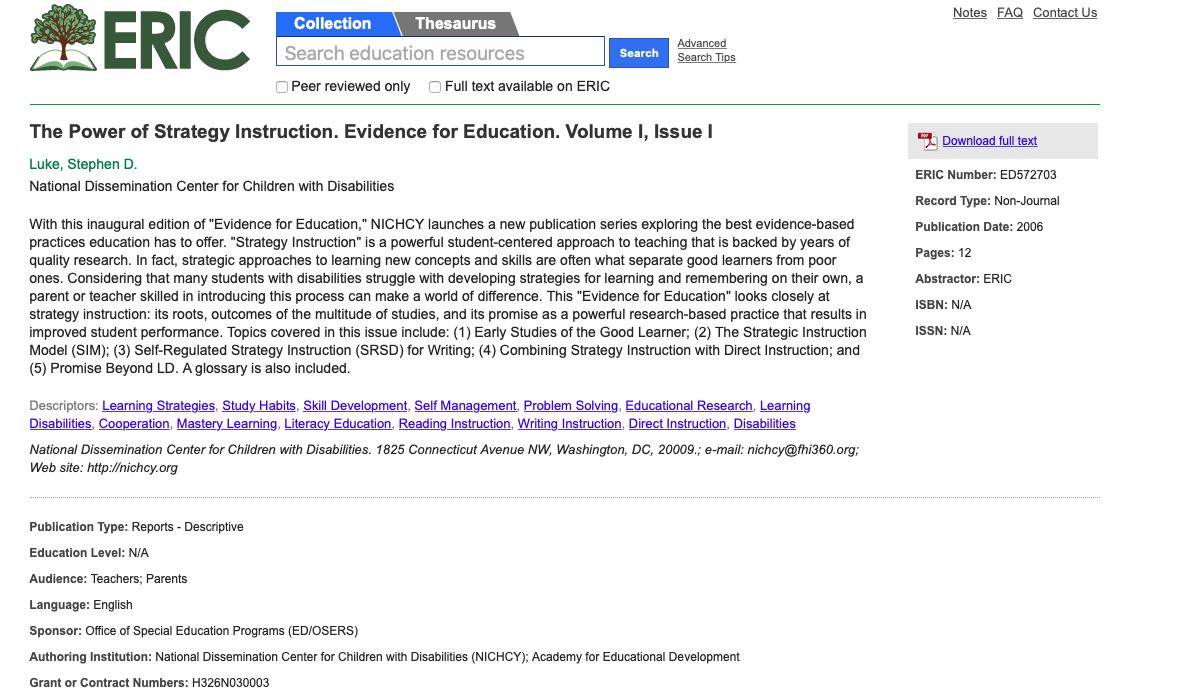The height and width of the screenshot is (698, 1183).
Task: Open the Self Management descriptor
Action: point(466,406)
